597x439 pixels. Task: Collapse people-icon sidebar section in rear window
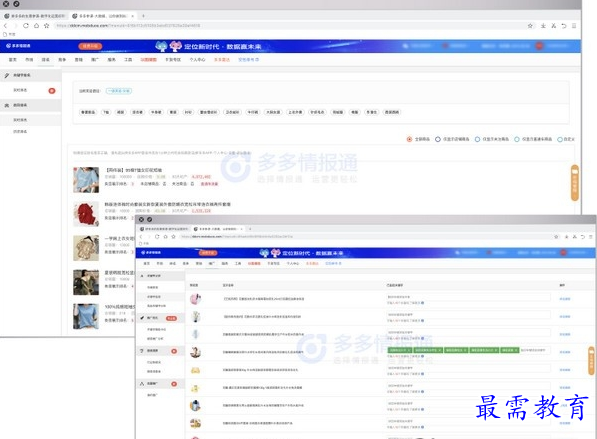(30, 105)
